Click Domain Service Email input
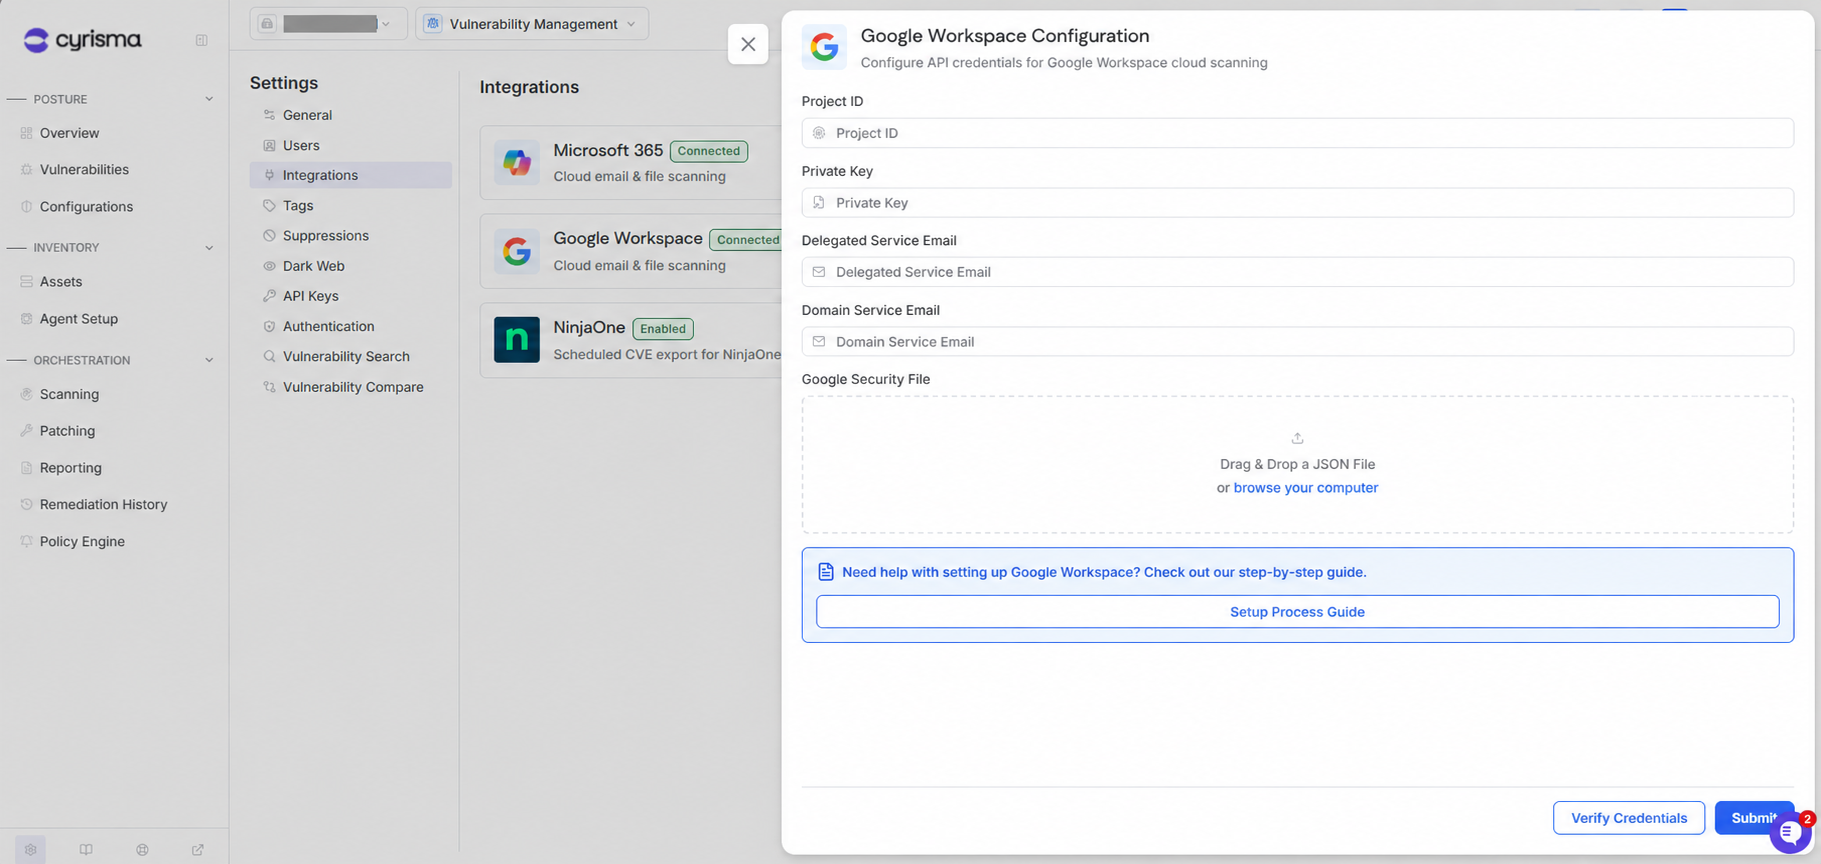The height and width of the screenshot is (864, 1821). point(1297,342)
